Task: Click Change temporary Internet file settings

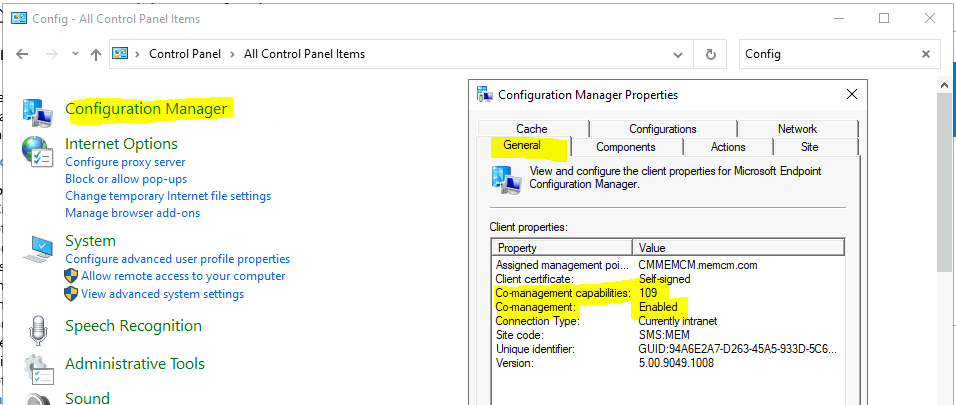Action: pos(168,196)
